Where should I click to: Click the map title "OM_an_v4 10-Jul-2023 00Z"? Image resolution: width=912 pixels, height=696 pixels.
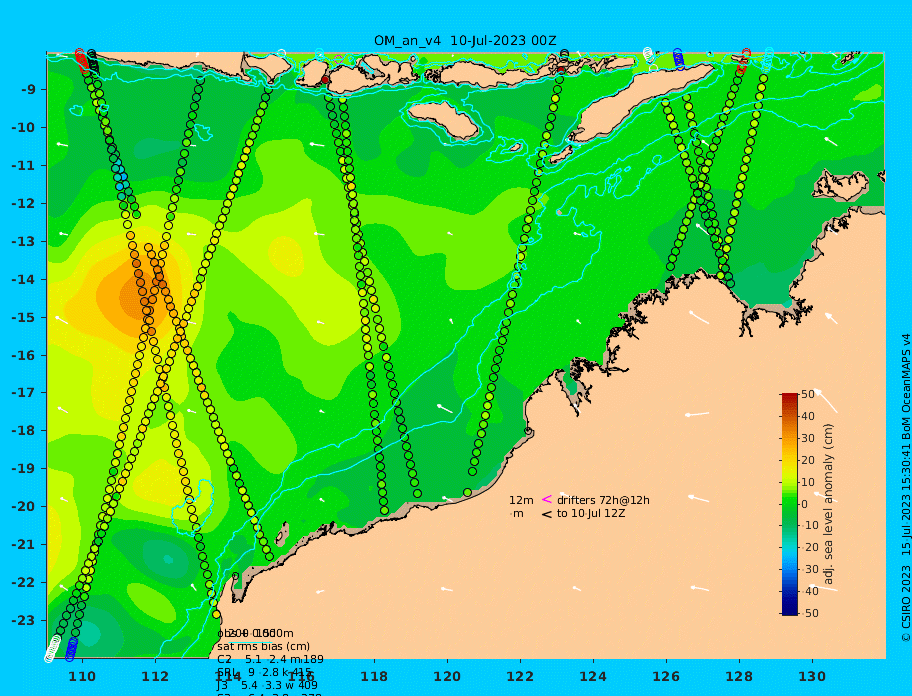465,41
